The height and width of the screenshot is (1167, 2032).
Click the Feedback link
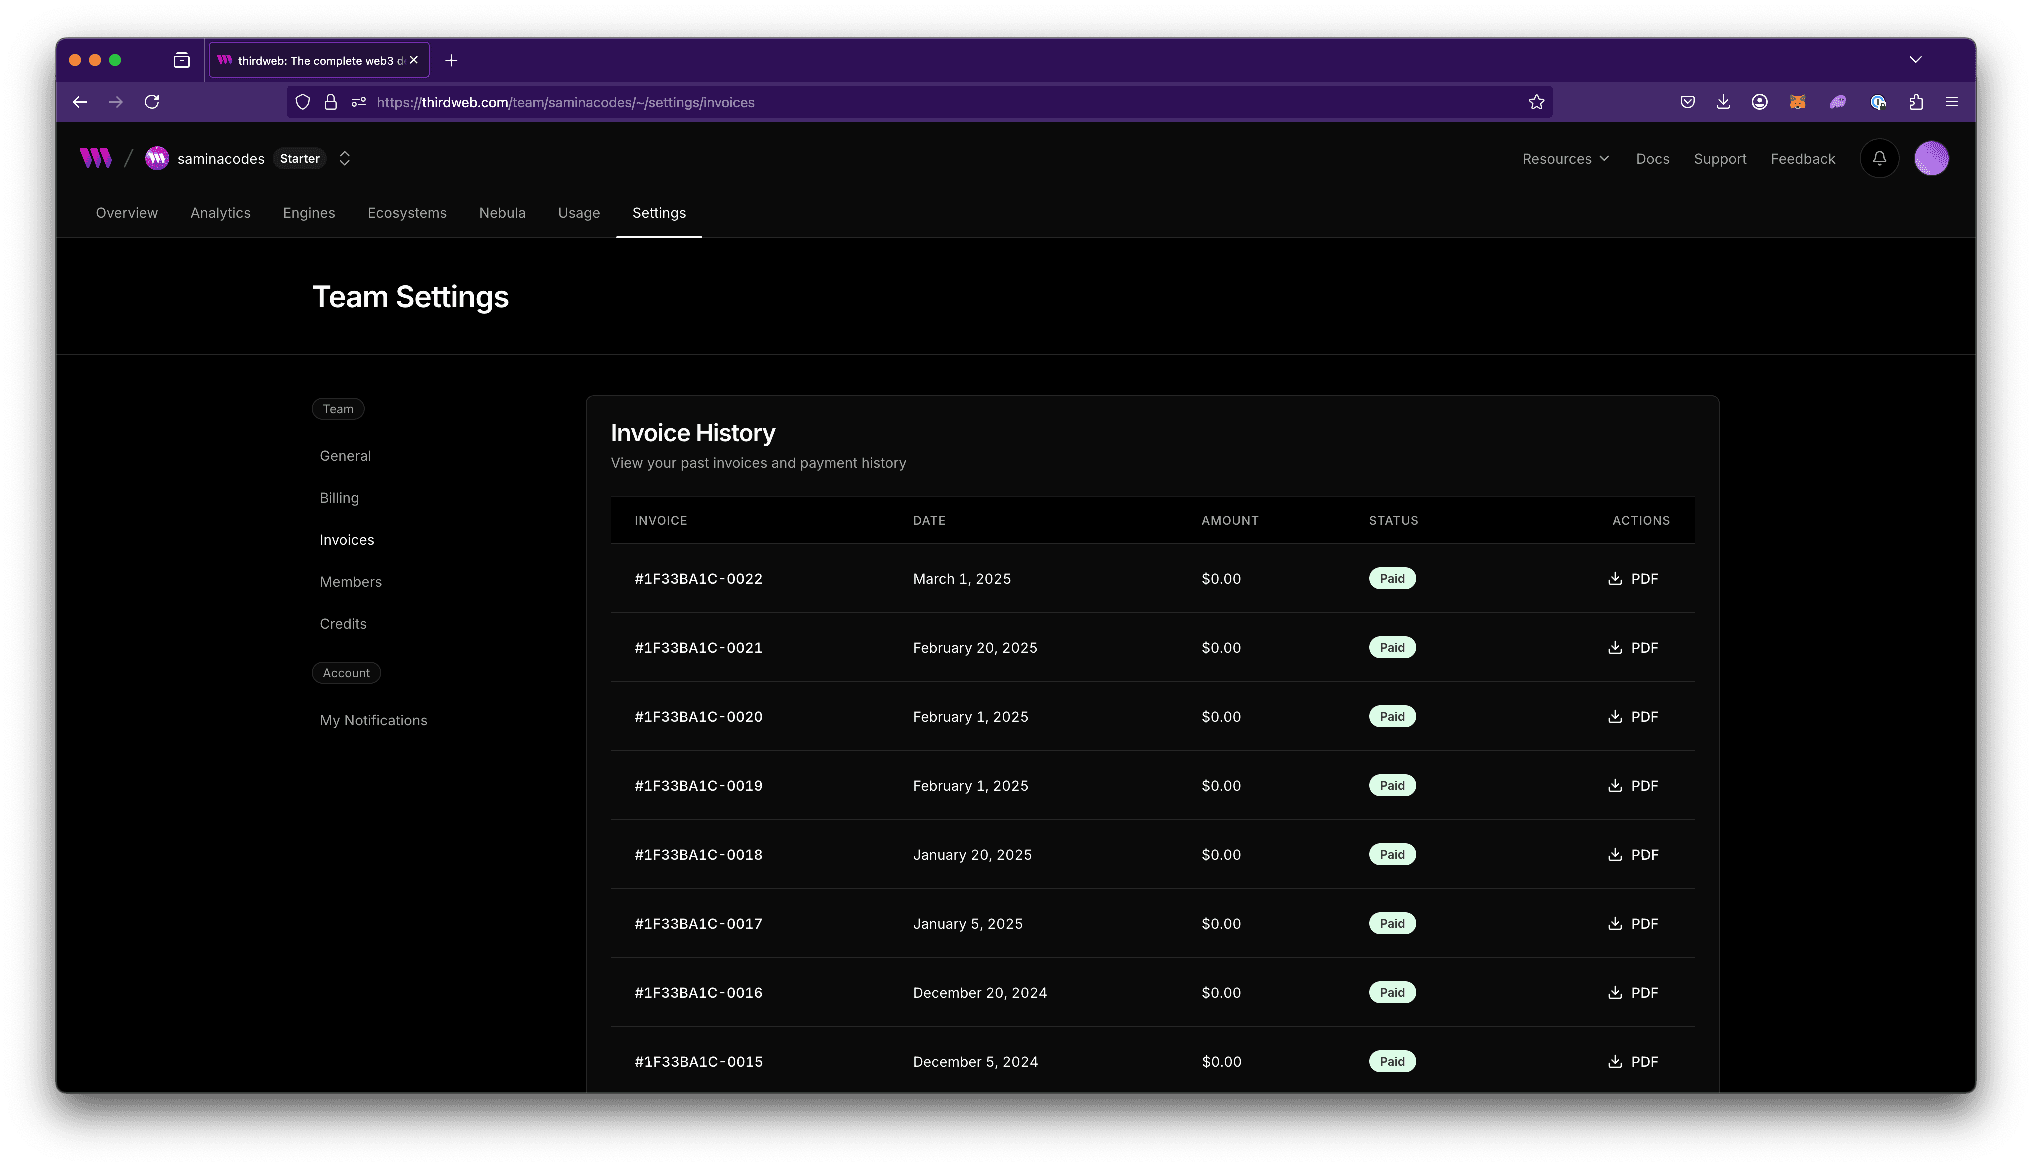pyautogui.click(x=1802, y=159)
